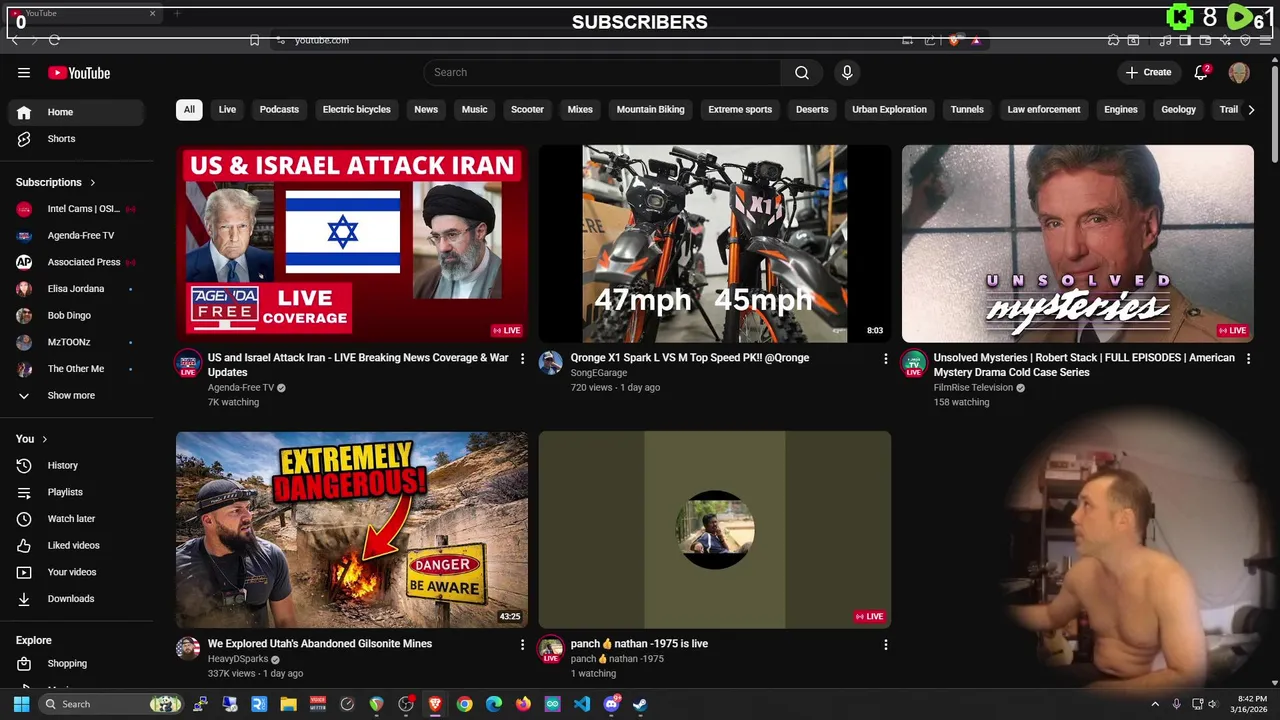The height and width of the screenshot is (720, 1280).
Task: Click into the YouTube search field
Action: coord(602,72)
